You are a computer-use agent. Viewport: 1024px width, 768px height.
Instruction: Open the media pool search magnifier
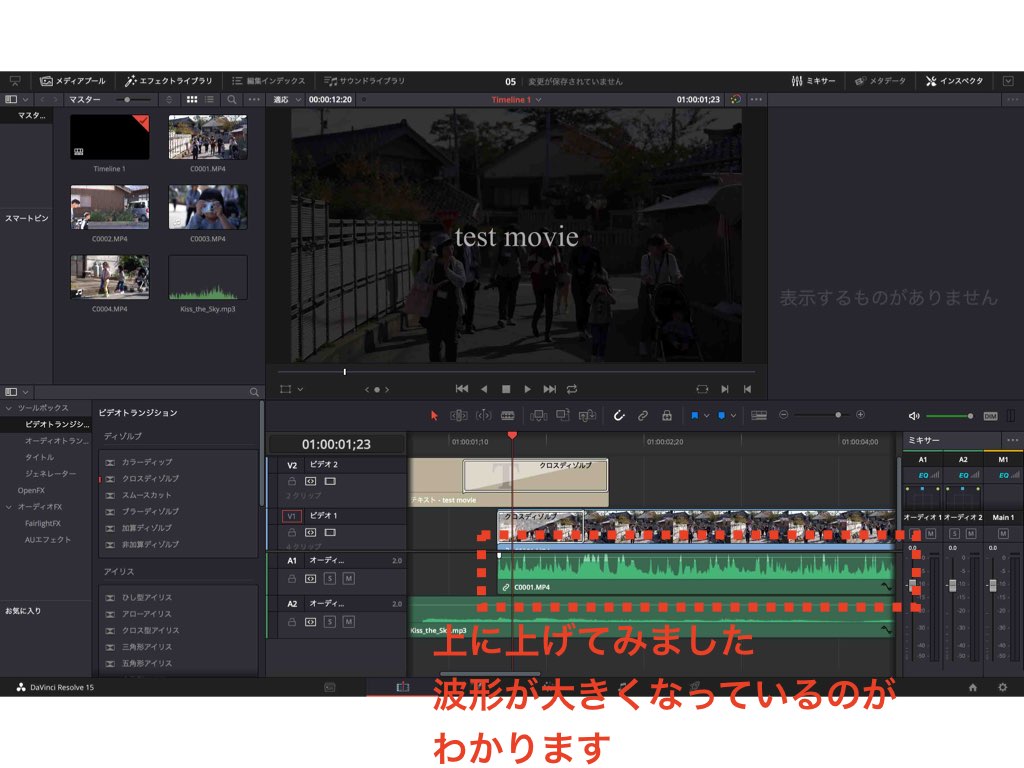point(232,99)
